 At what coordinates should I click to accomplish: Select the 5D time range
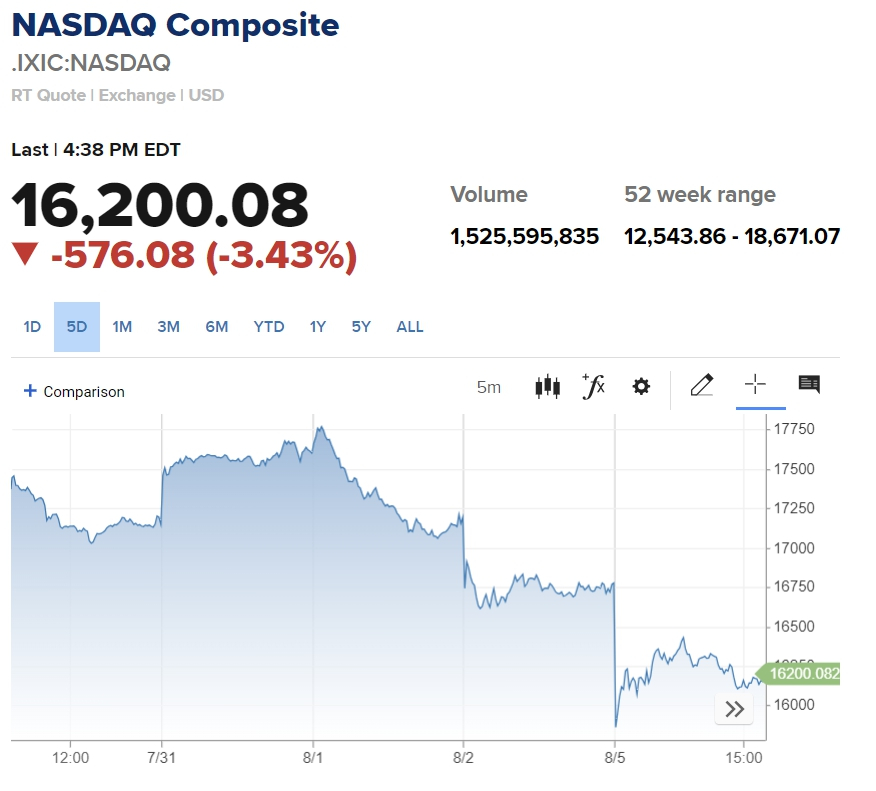click(x=77, y=327)
